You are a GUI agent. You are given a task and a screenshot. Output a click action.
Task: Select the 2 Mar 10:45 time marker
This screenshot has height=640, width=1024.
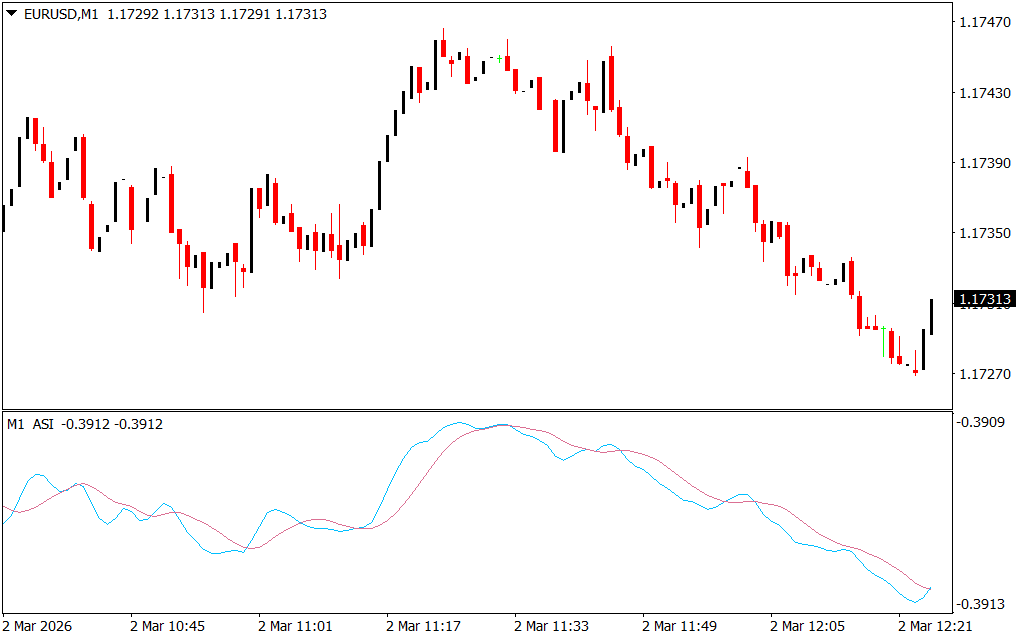(167, 626)
